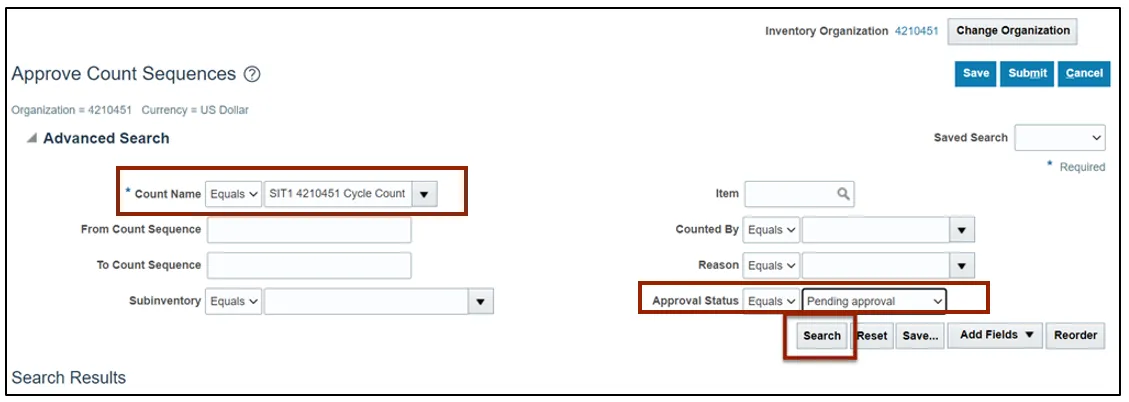Click the 4210451 inventory organization link
The image size is (1129, 402).
click(915, 31)
